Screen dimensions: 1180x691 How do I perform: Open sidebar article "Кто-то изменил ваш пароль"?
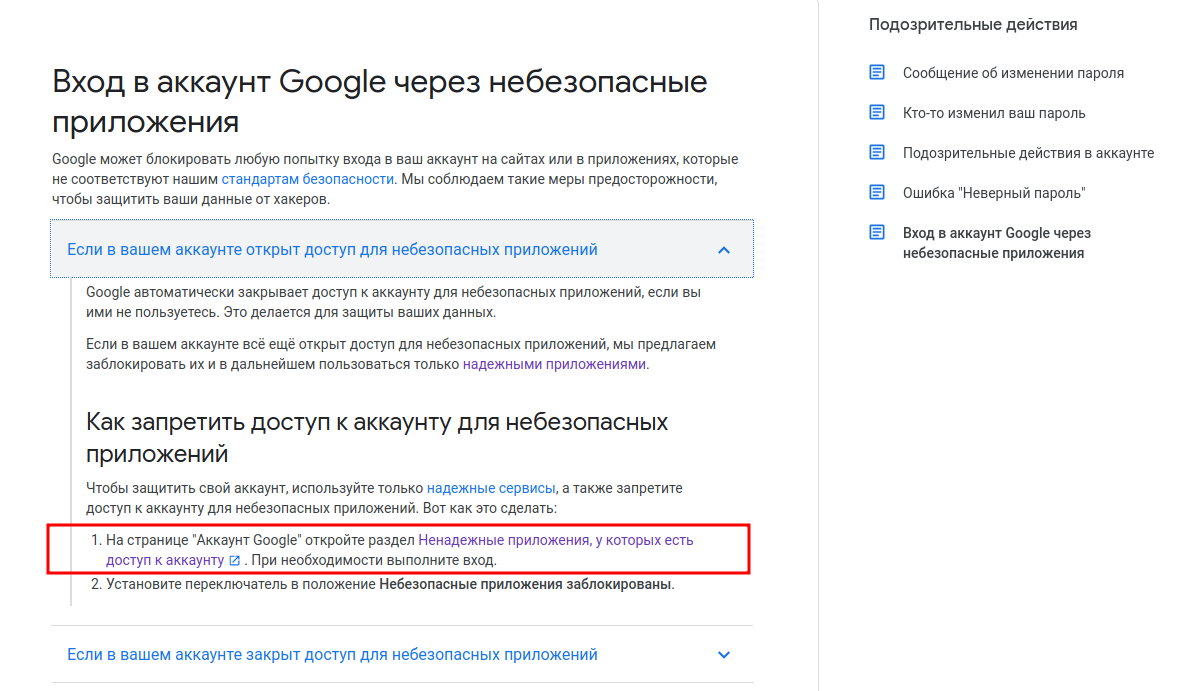pos(993,113)
